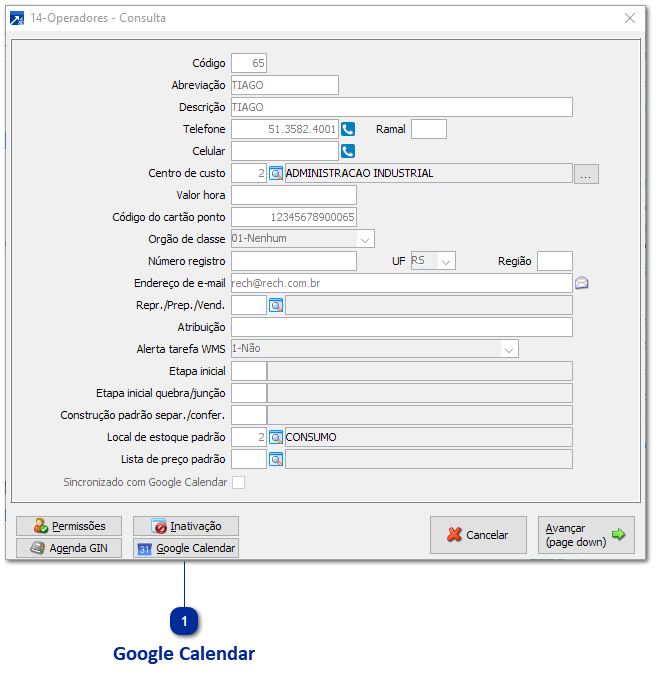Click Avançar (page down) button
The height and width of the screenshot is (682, 659).
coord(586,535)
